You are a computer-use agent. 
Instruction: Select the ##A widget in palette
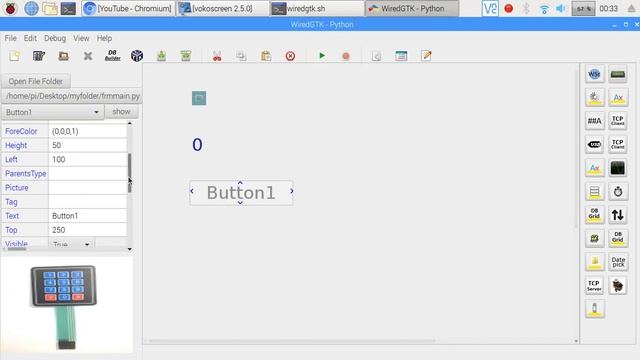coord(594,121)
